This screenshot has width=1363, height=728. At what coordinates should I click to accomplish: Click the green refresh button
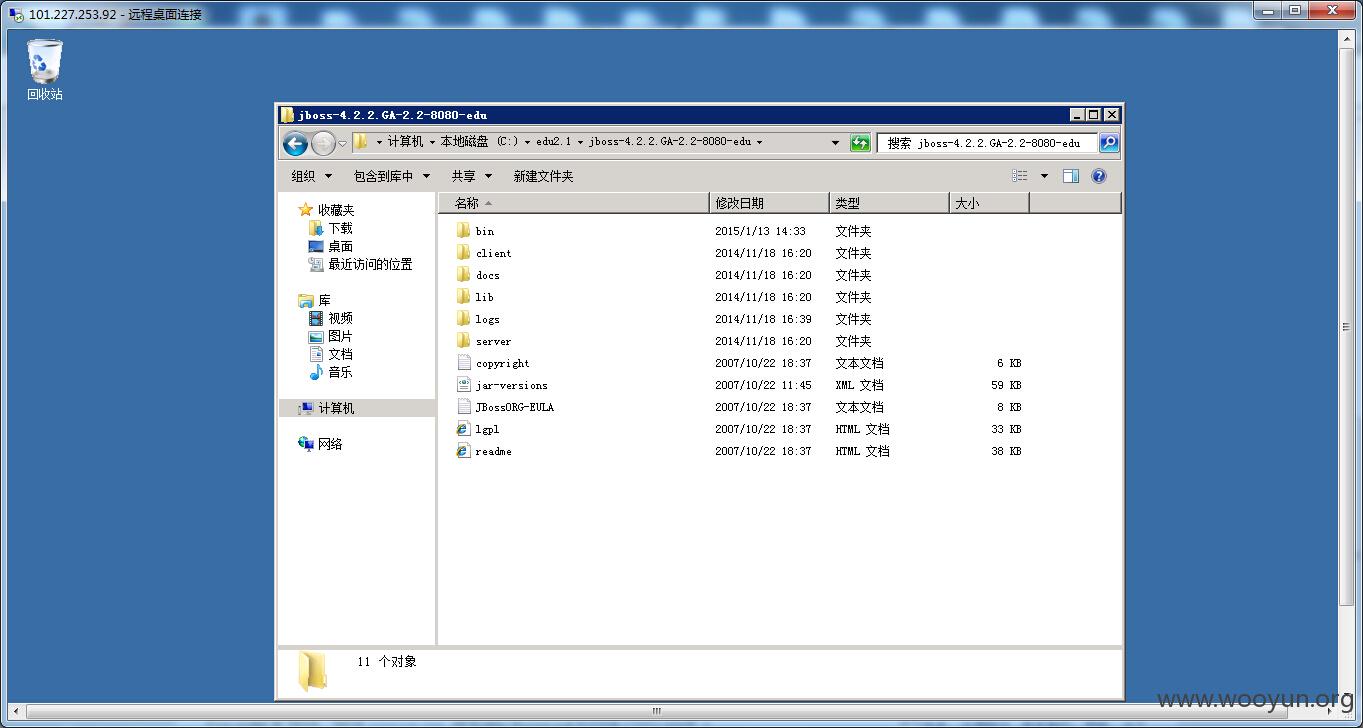(860, 143)
